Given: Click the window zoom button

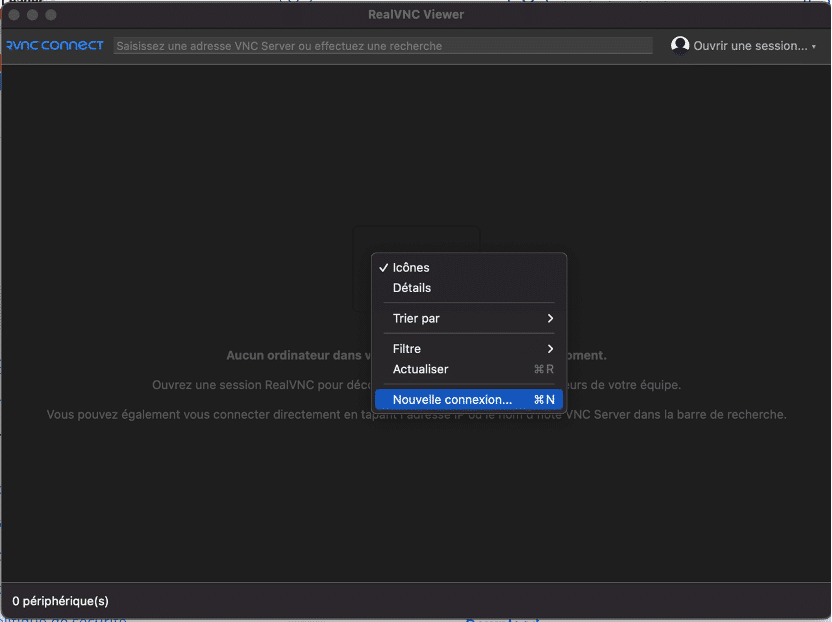Looking at the screenshot, I should pyautogui.click(x=51, y=15).
